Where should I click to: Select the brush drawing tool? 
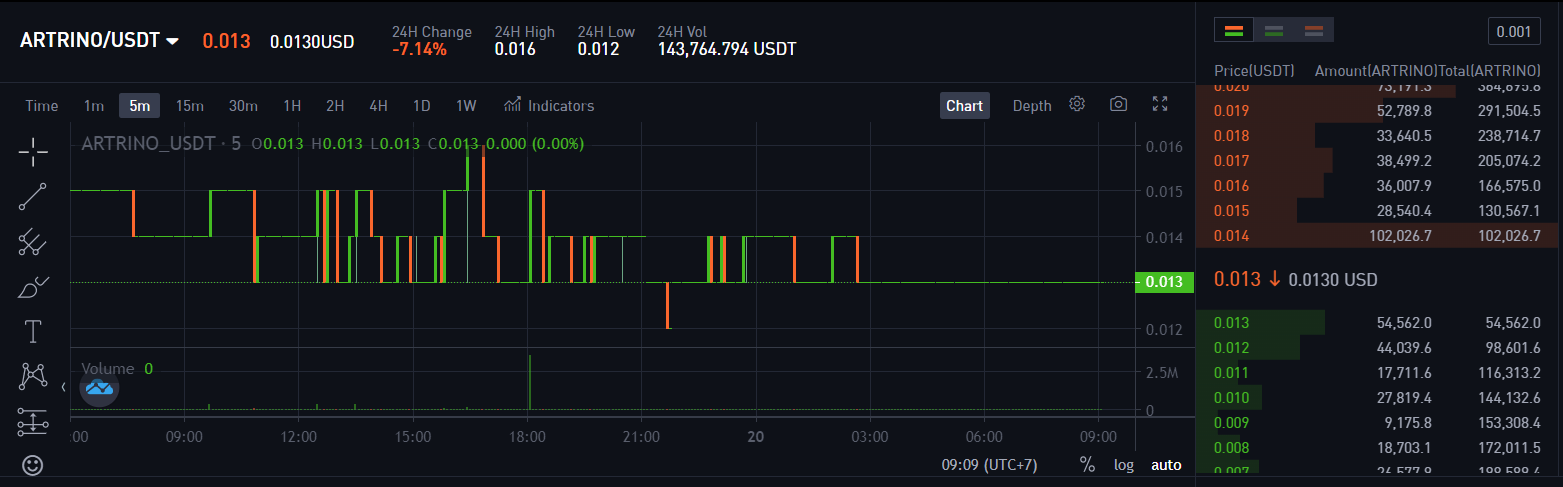[x=33, y=287]
